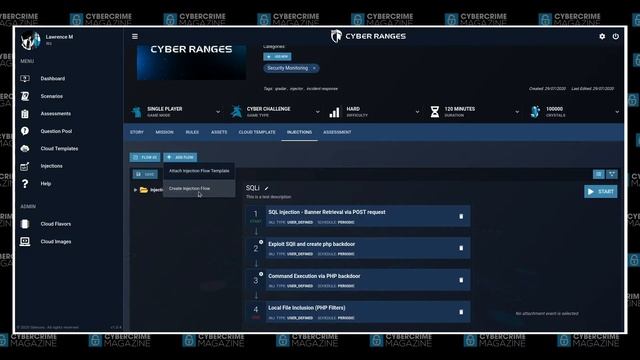
Task: Select step 4 Local File Inclusion
Action: (368, 312)
